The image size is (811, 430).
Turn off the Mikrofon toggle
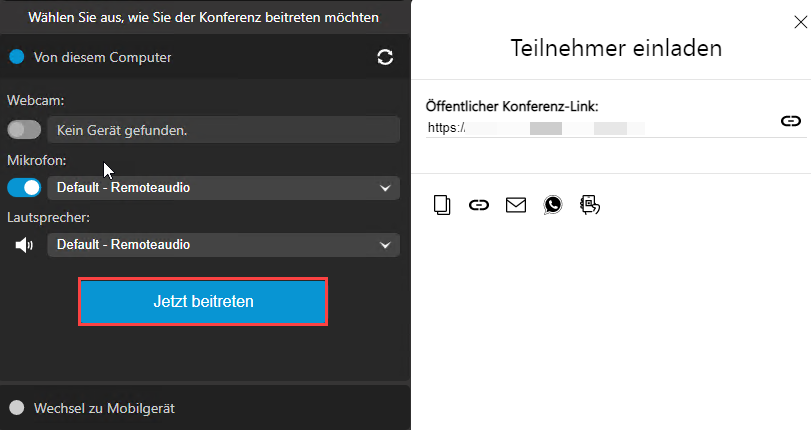[x=24, y=187]
